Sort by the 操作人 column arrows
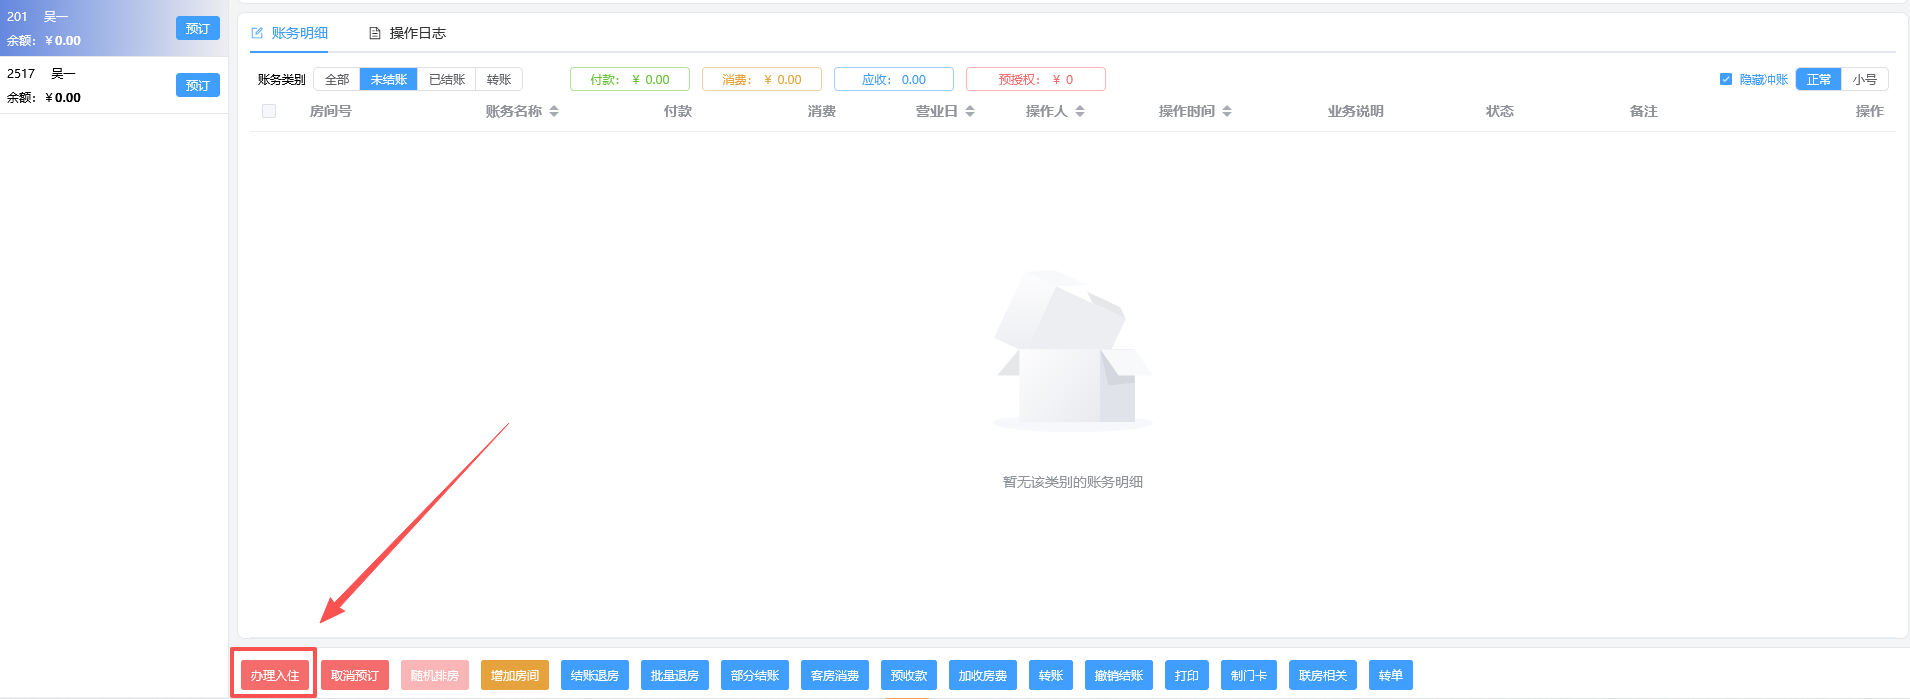1910x699 pixels. 1080,111
